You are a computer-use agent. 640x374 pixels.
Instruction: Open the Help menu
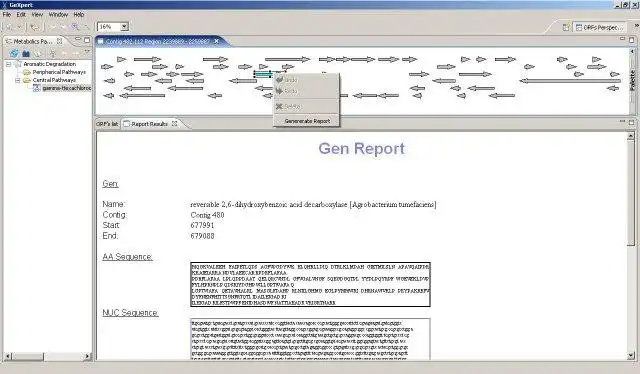[79, 14]
